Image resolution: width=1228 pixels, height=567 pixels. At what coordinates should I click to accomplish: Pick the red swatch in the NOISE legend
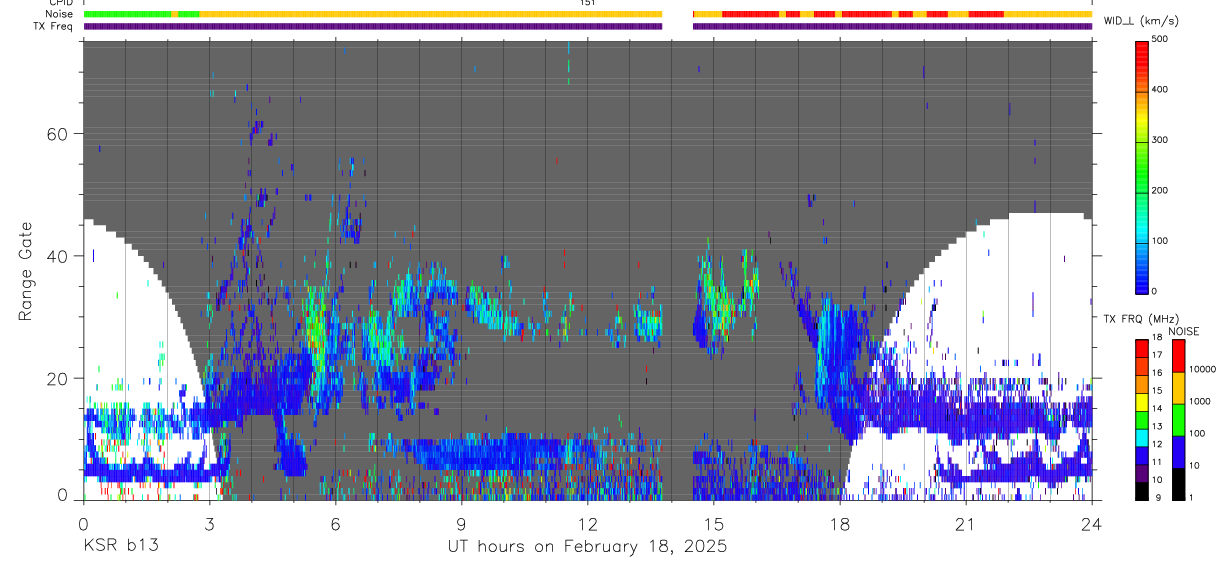pyautogui.click(x=1178, y=355)
